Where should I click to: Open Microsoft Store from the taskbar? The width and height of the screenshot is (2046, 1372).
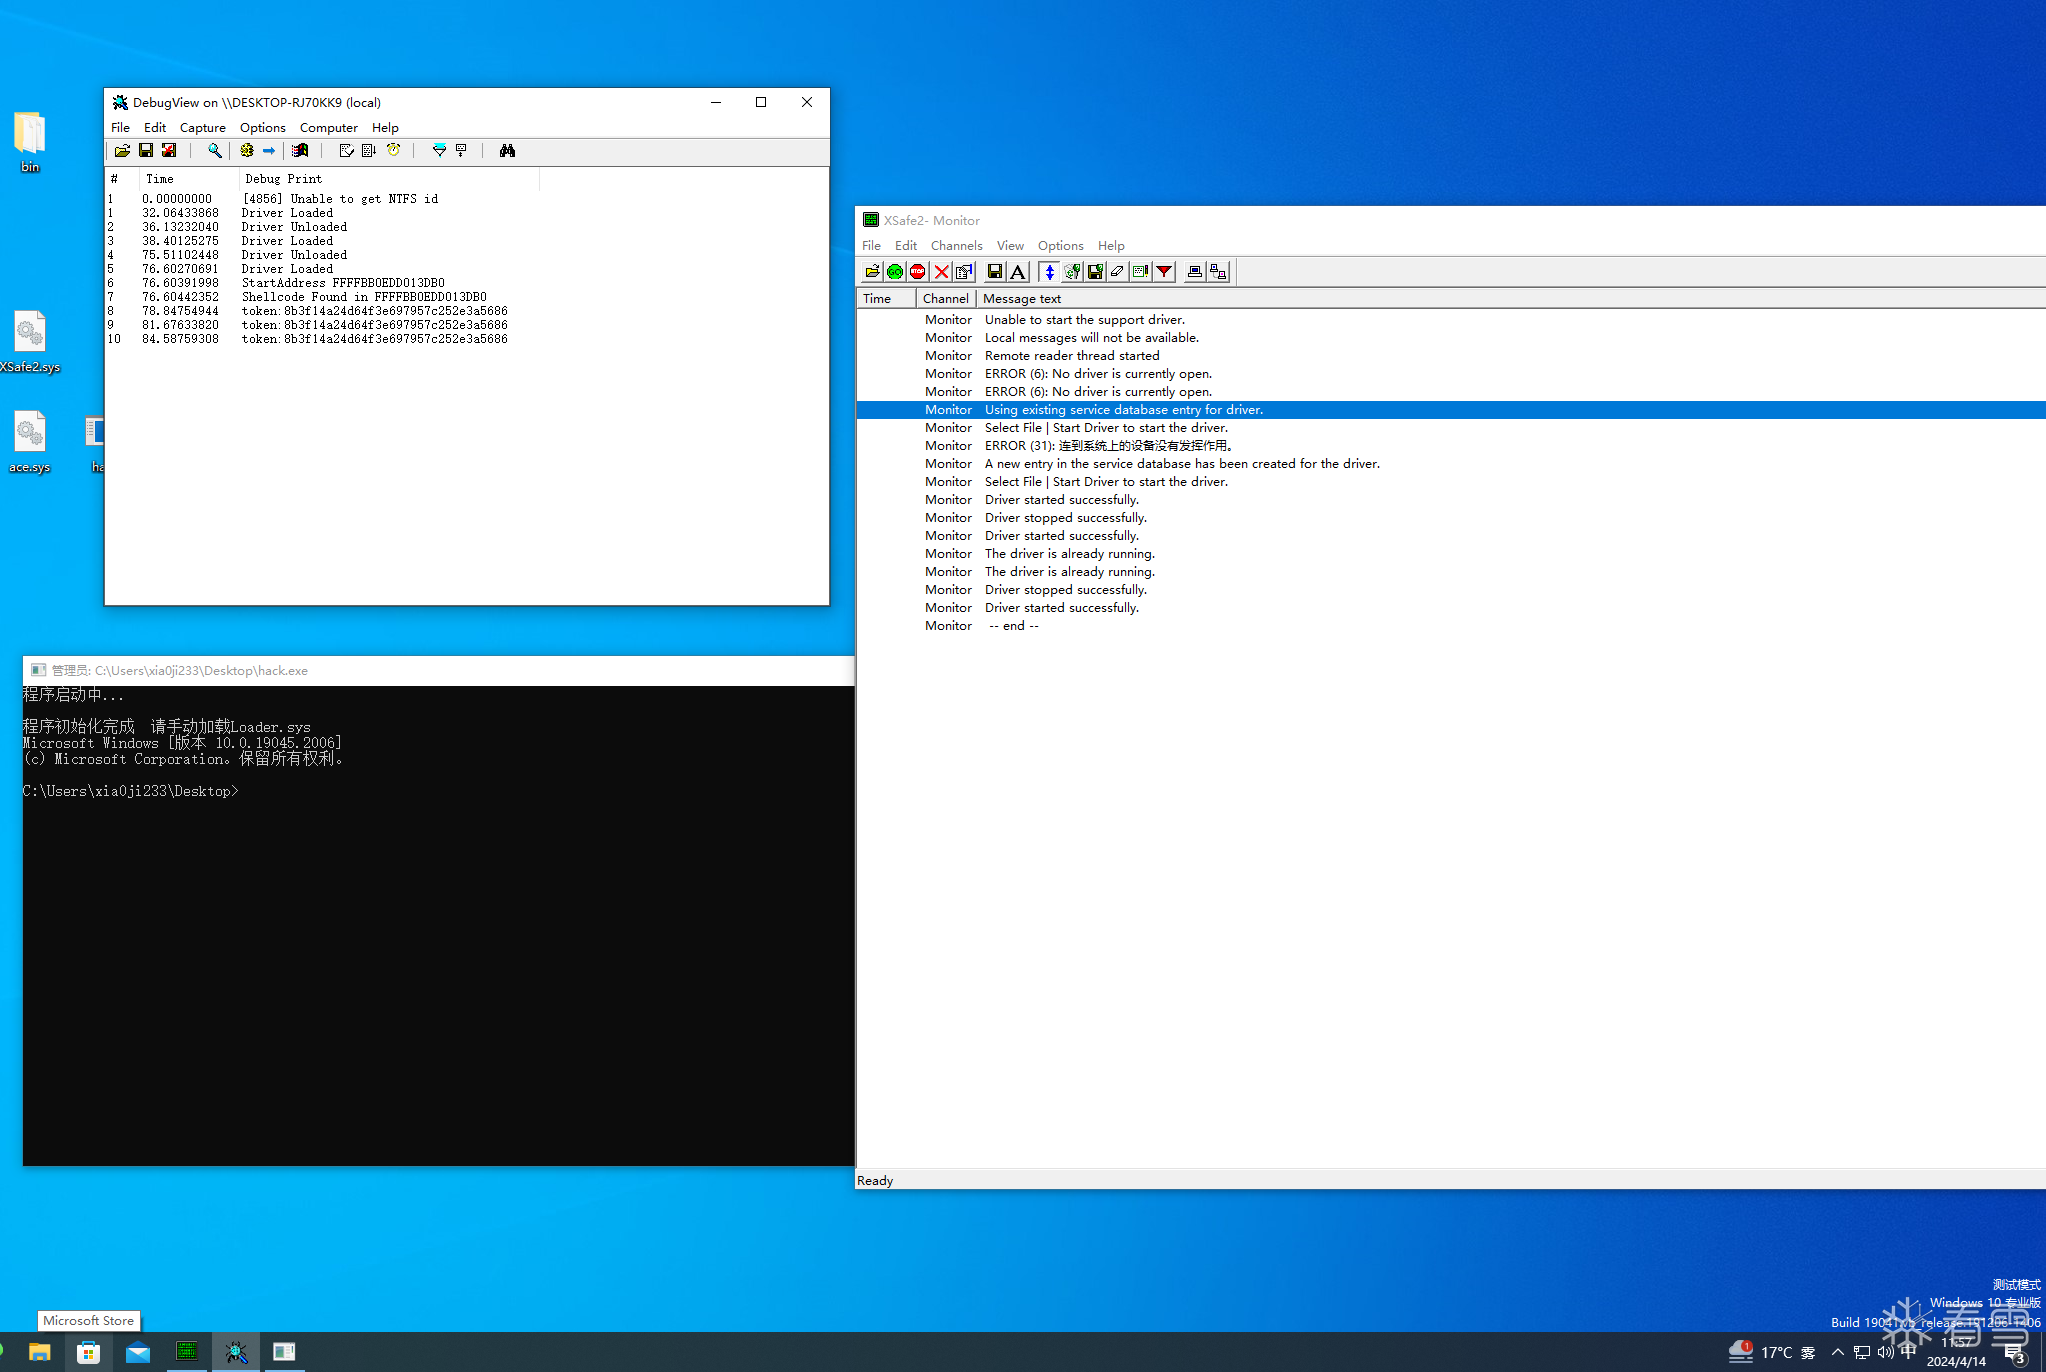point(88,1352)
